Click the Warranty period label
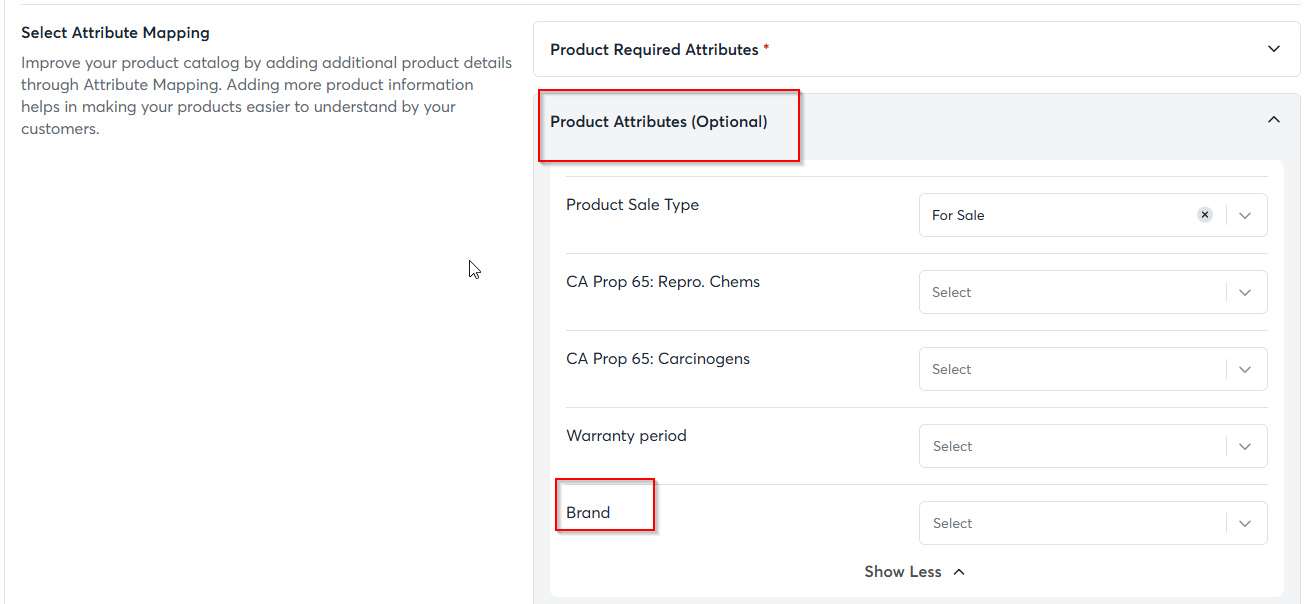Image resolution: width=1308 pixels, height=604 pixels. 626,436
